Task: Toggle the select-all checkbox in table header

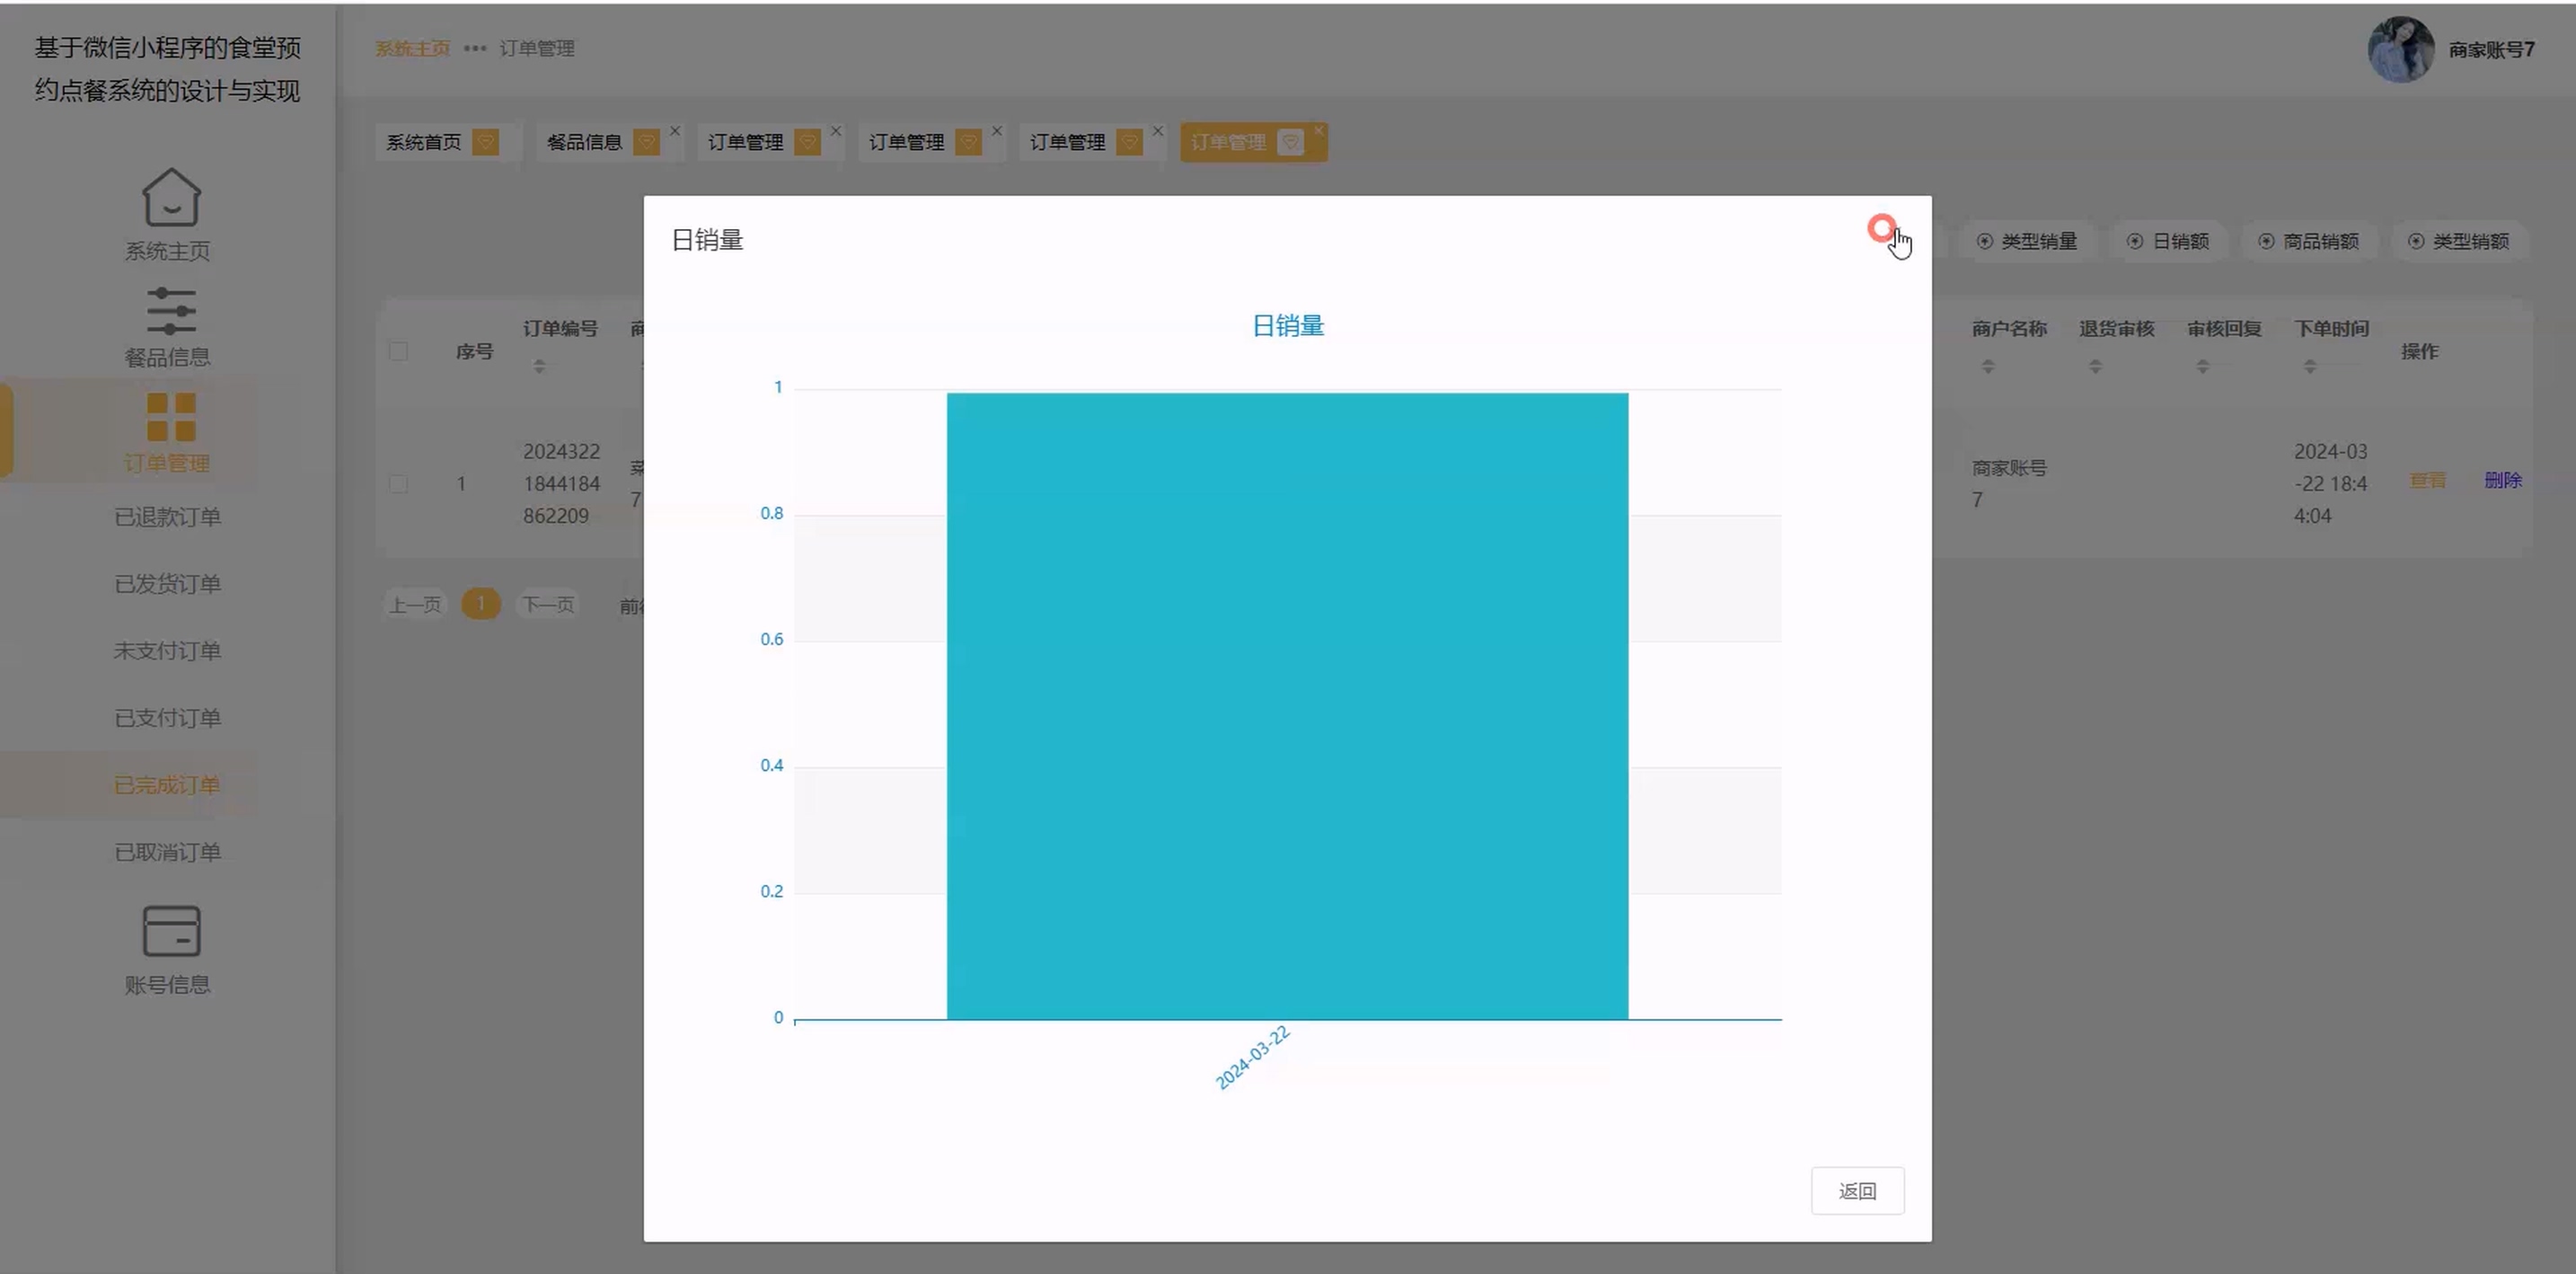Action: pos(398,351)
